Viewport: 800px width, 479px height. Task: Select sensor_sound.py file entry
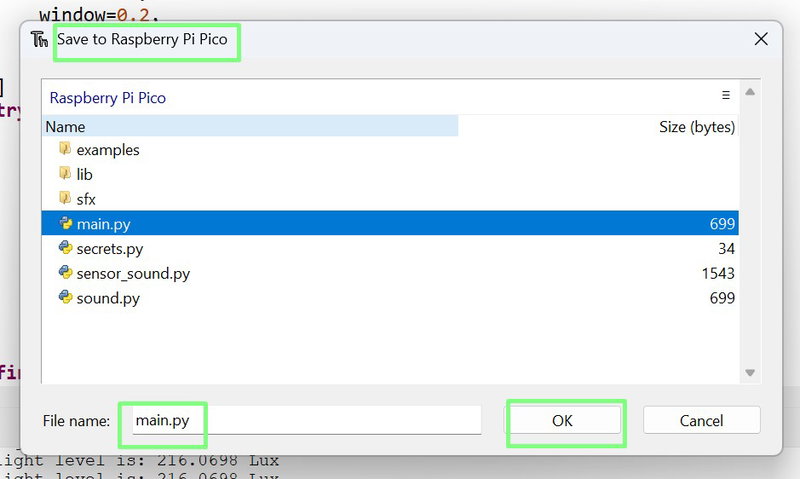pos(390,273)
